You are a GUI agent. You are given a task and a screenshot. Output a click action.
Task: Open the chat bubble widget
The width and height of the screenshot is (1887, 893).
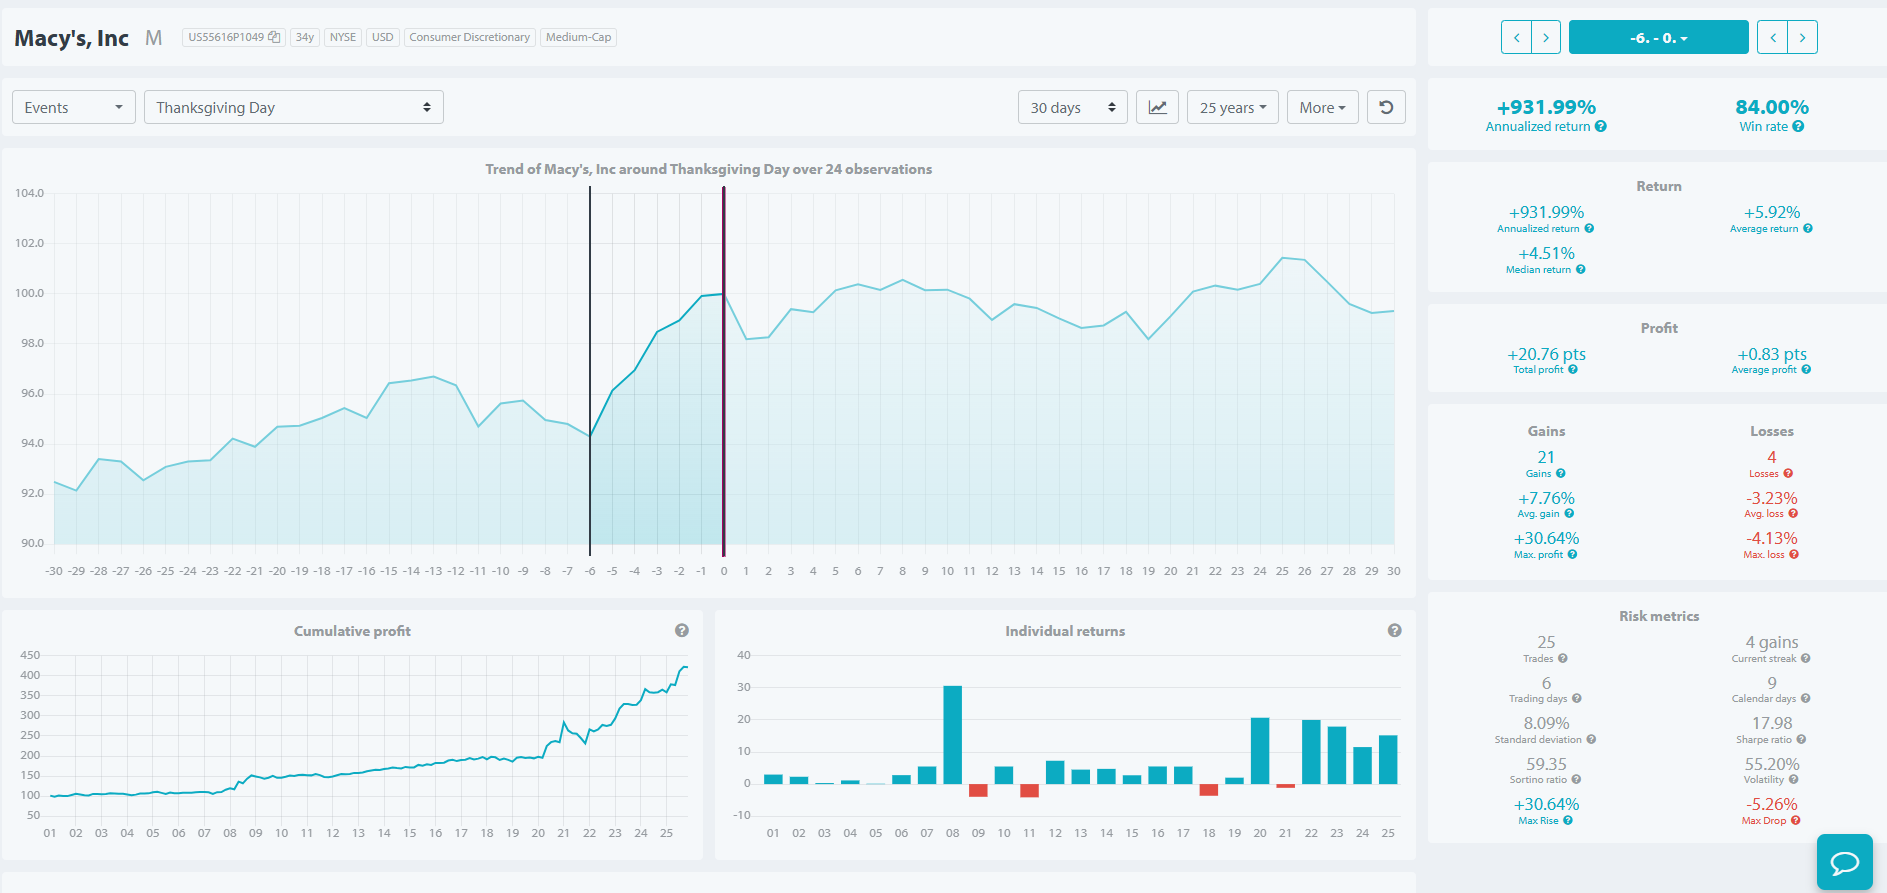click(x=1844, y=862)
